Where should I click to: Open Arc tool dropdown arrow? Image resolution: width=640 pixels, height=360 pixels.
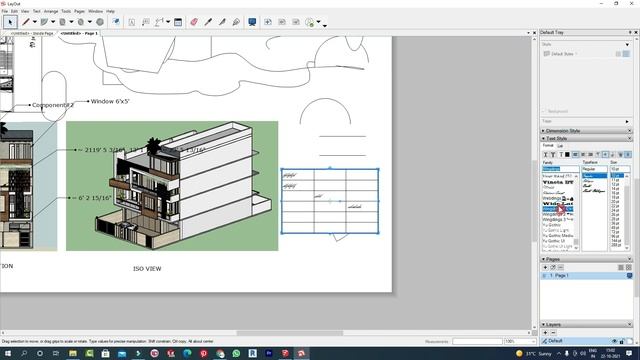pos(53,22)
